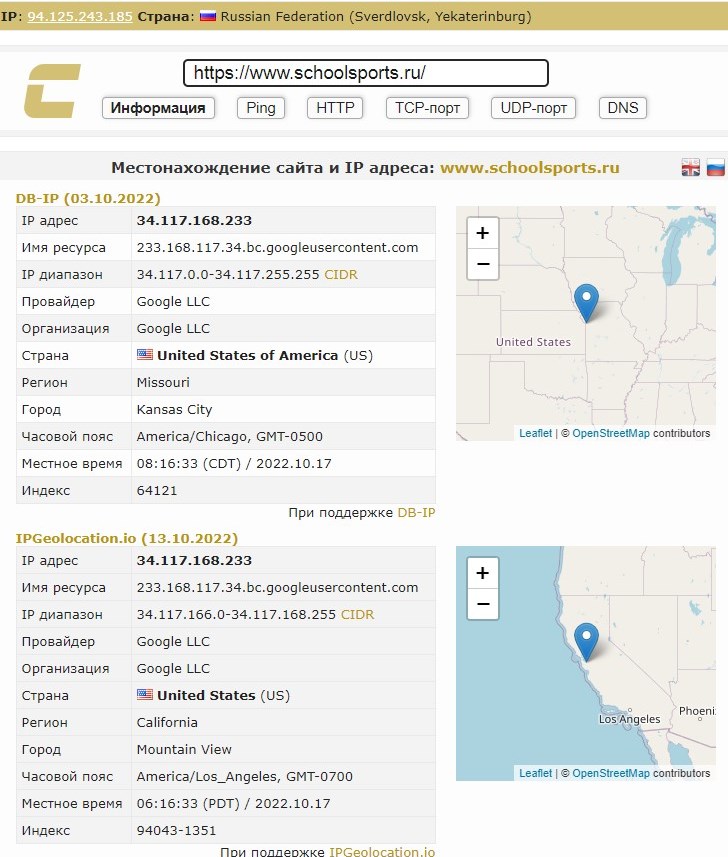The image size is (728, 857).
Task: Zoom out on the California map
Action: click(x=482, y=604)
